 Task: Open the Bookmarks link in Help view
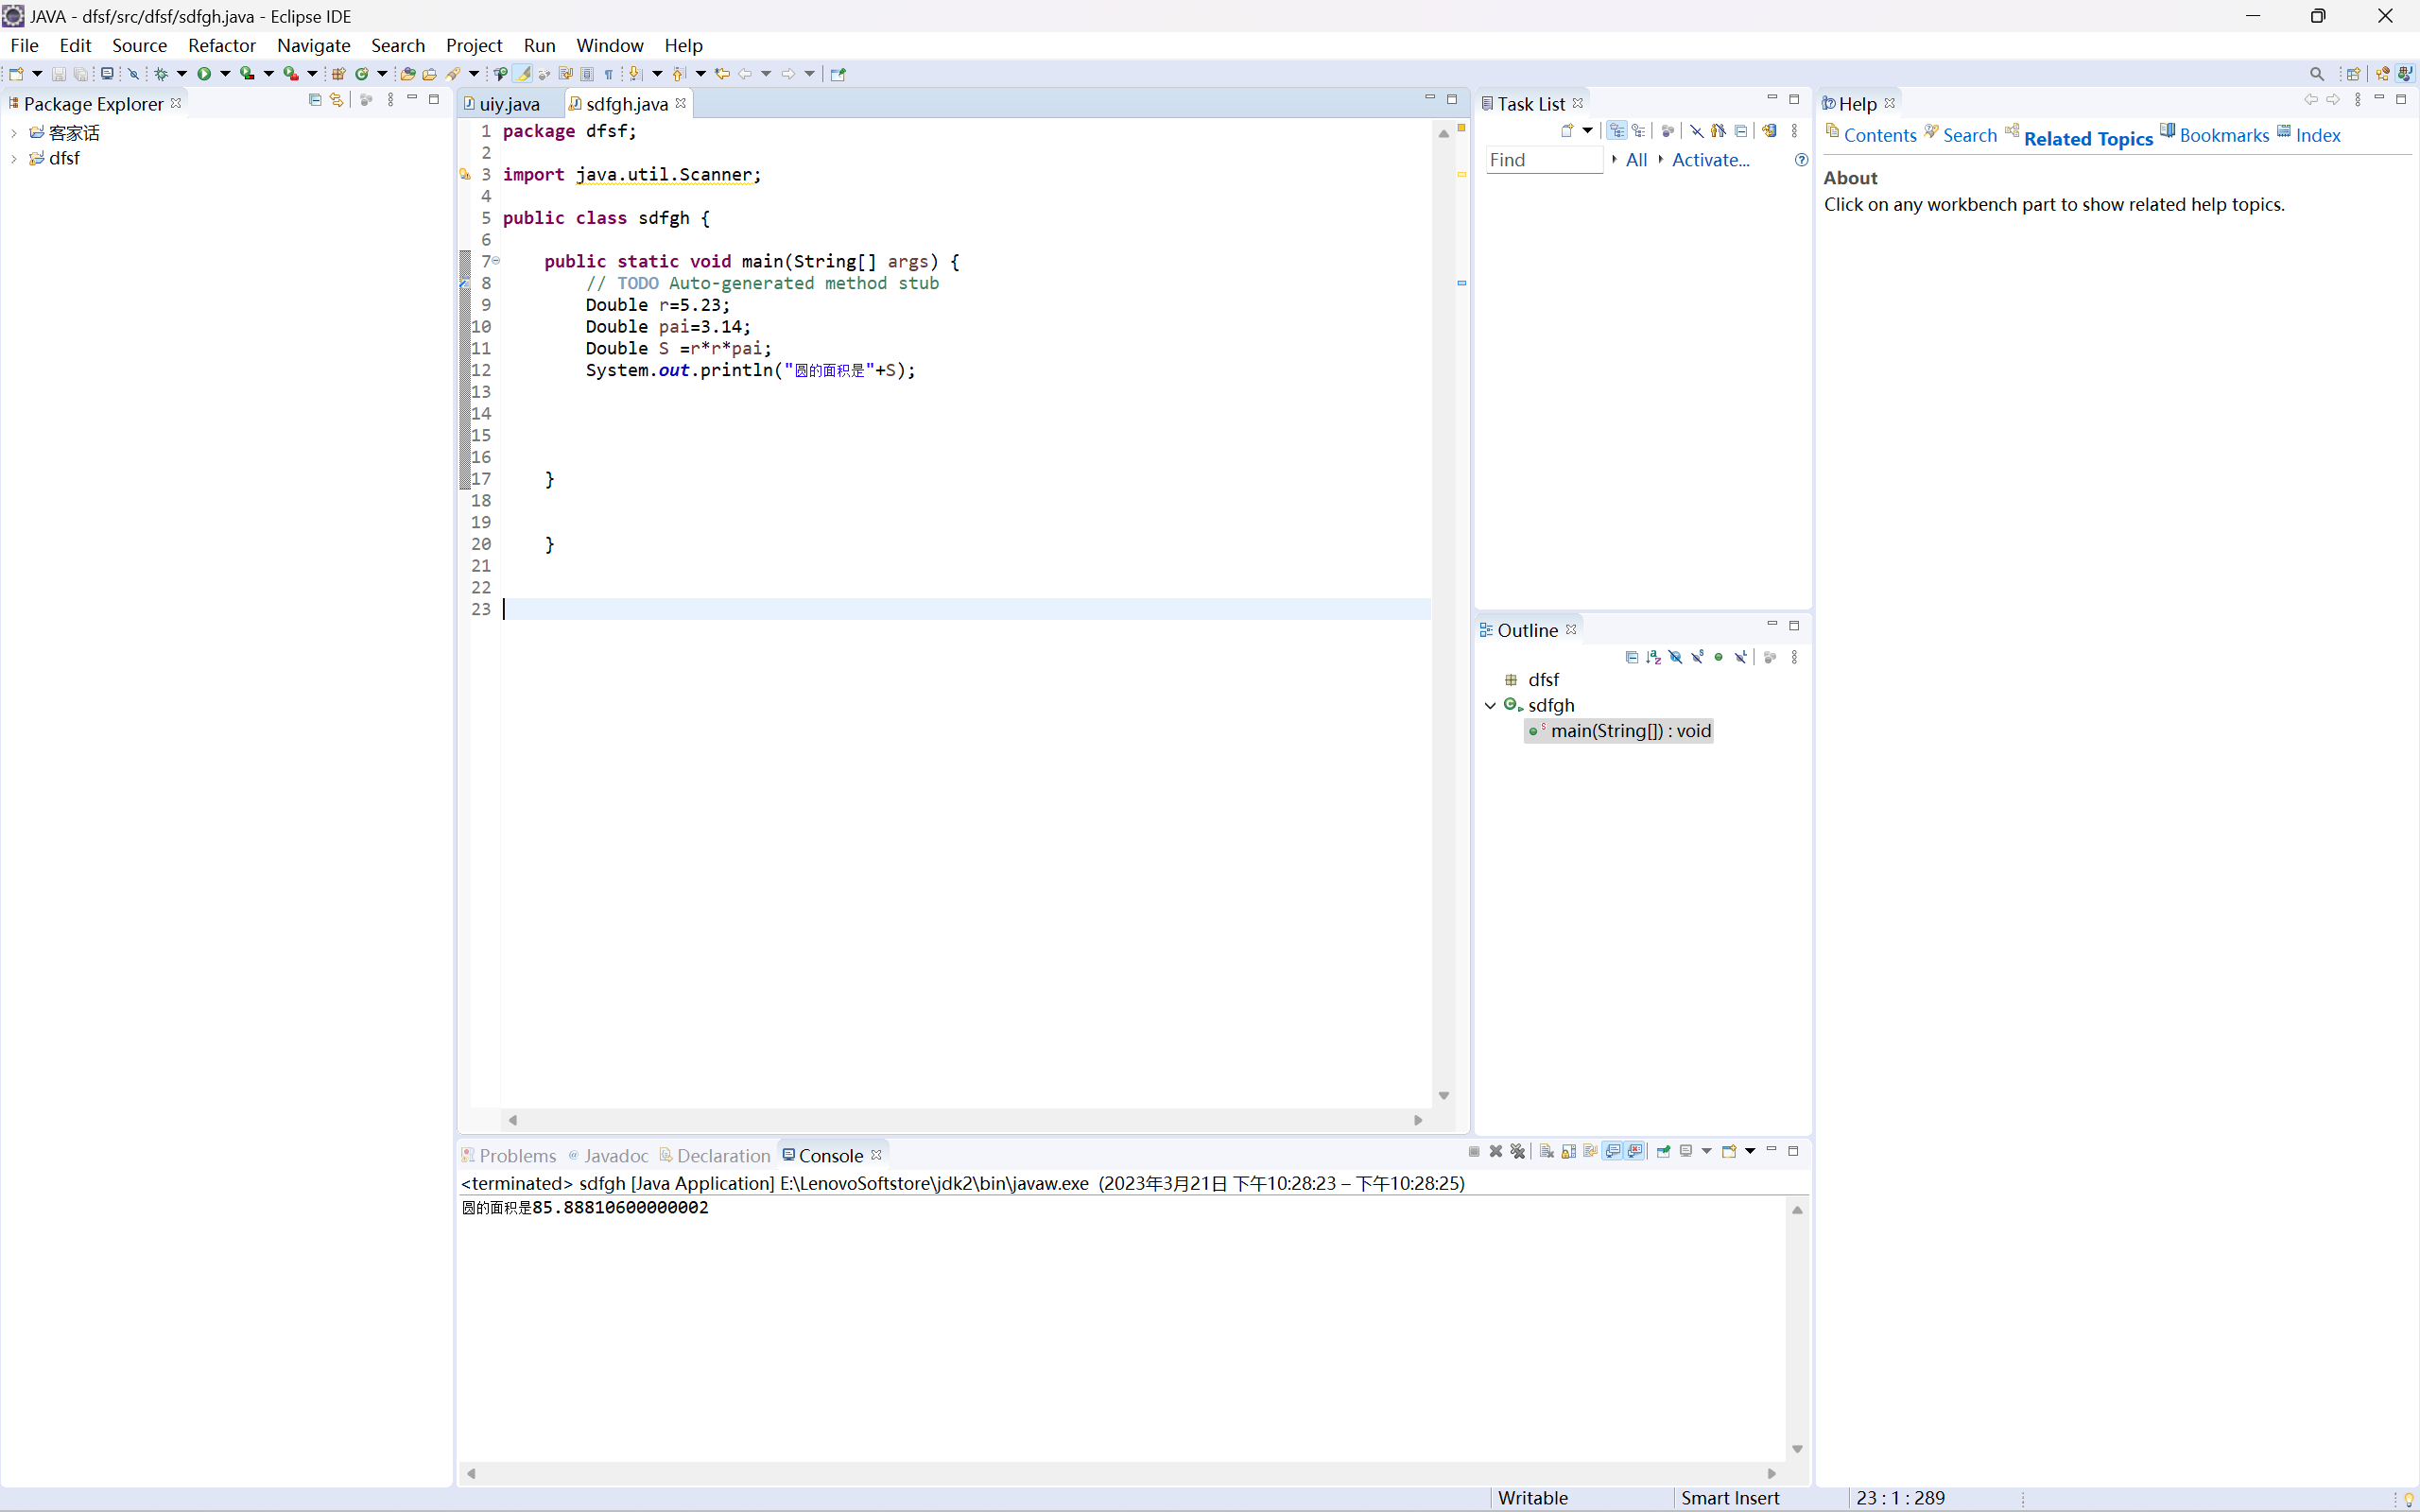tap(2223, 135)
